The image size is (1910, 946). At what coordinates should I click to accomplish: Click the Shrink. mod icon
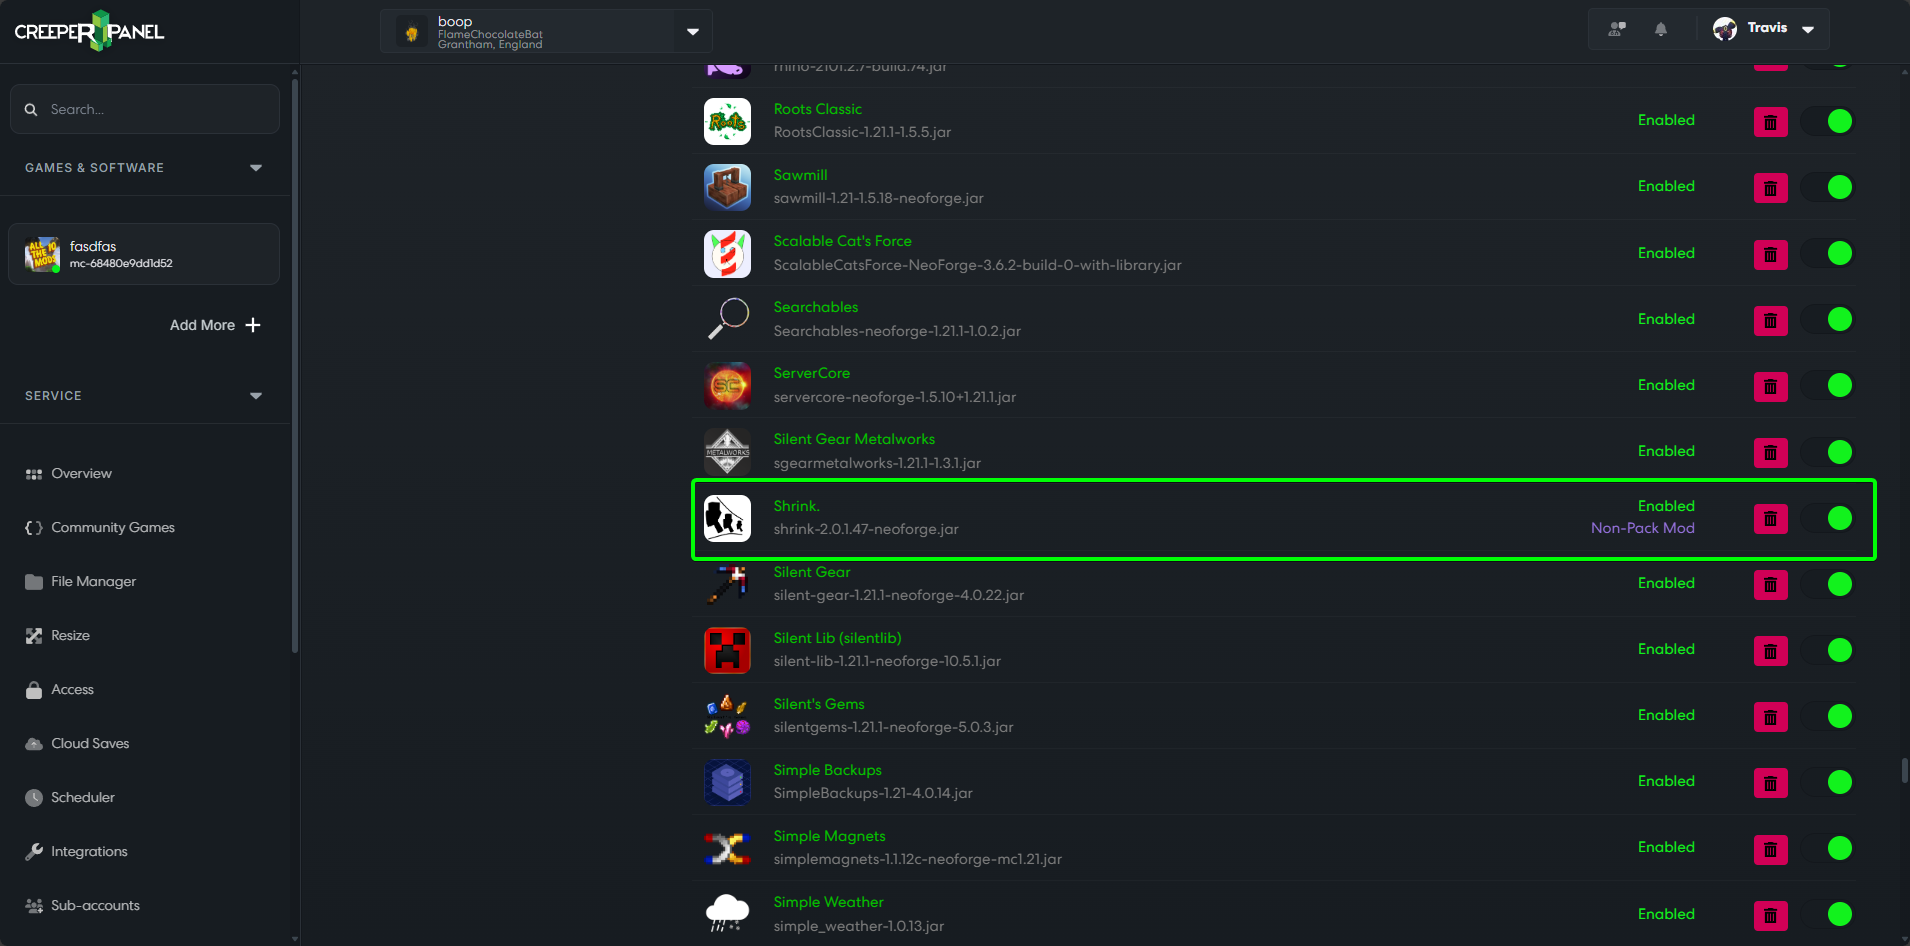(x=727, y=518)
